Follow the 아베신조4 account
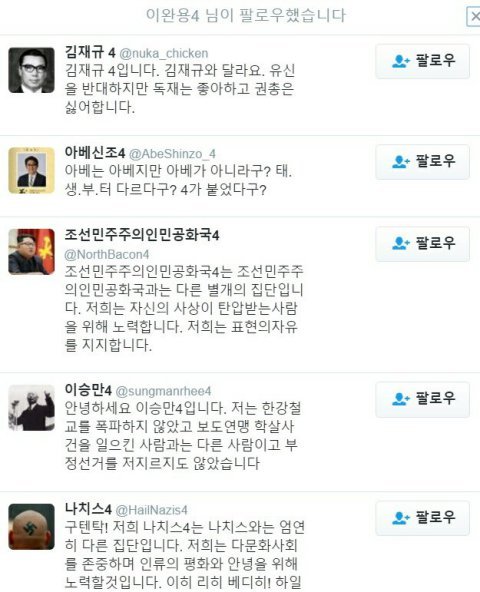Image resolution: width=480 pixels, height=592 pixels. [x=423, y=162]
